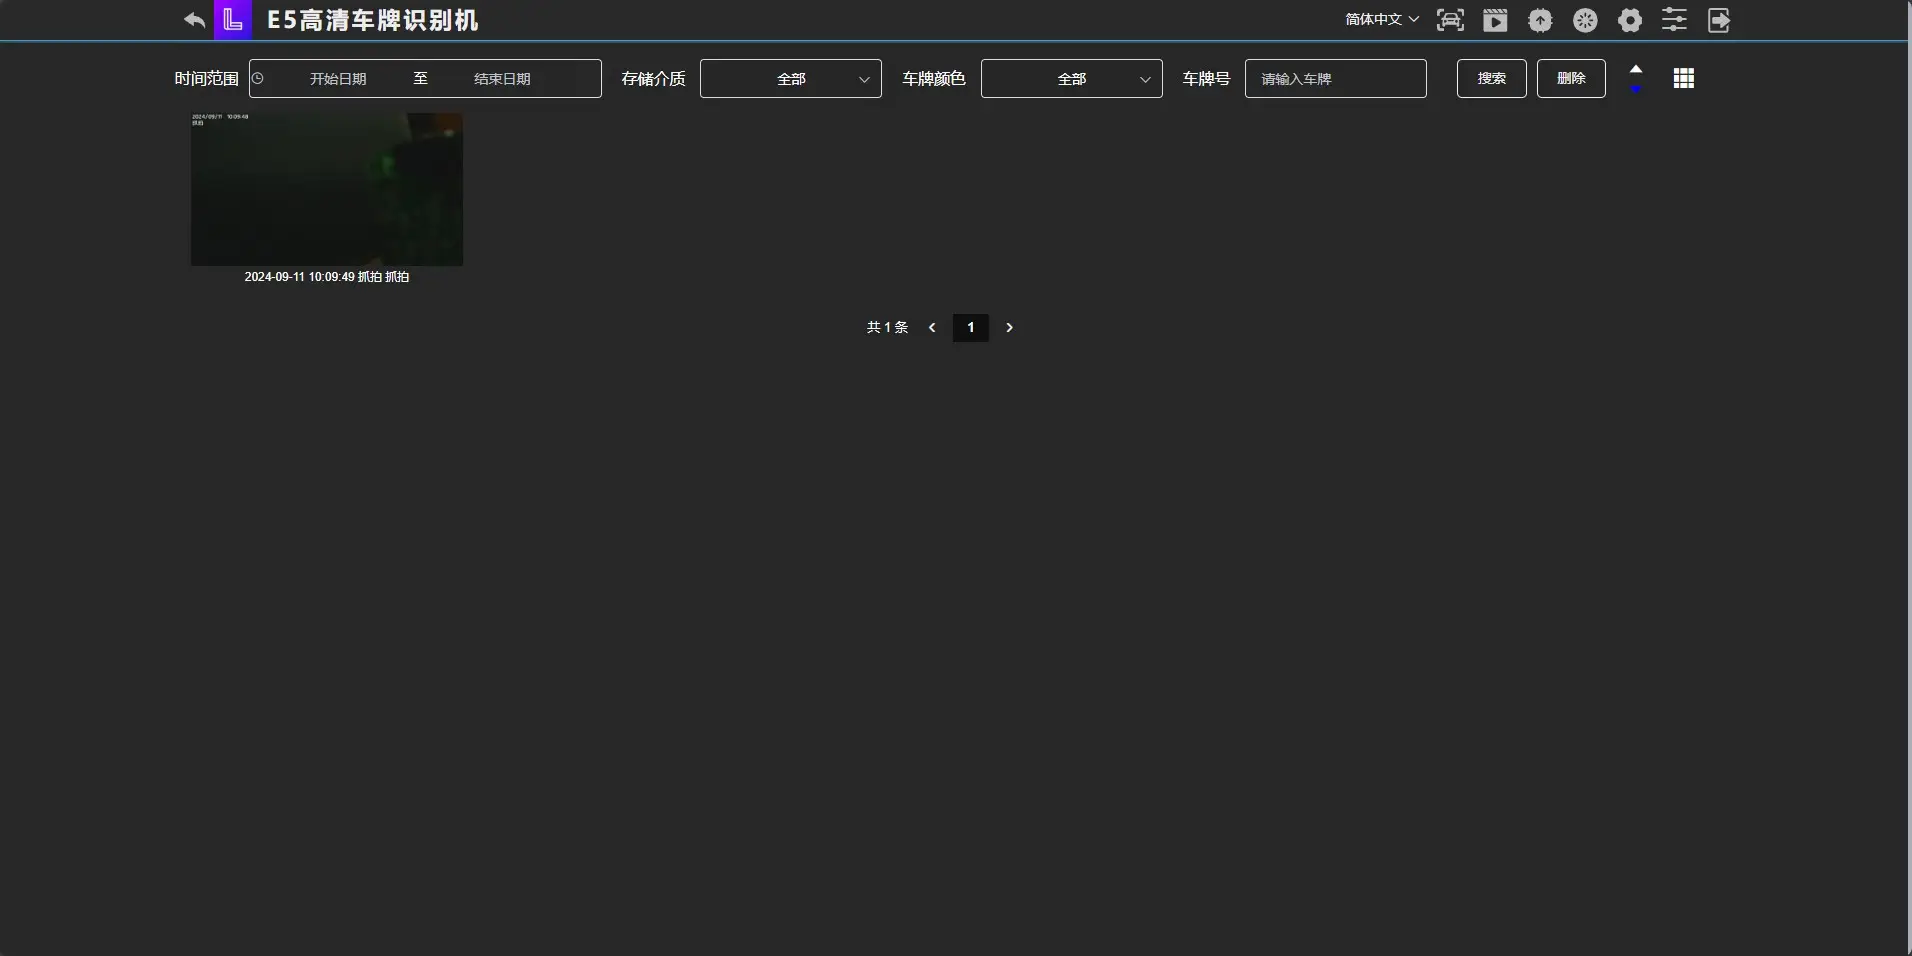Viewport: 1912px width, 956px height.
Task: Click the 搜索 search button
Action: pos(1491,78)
